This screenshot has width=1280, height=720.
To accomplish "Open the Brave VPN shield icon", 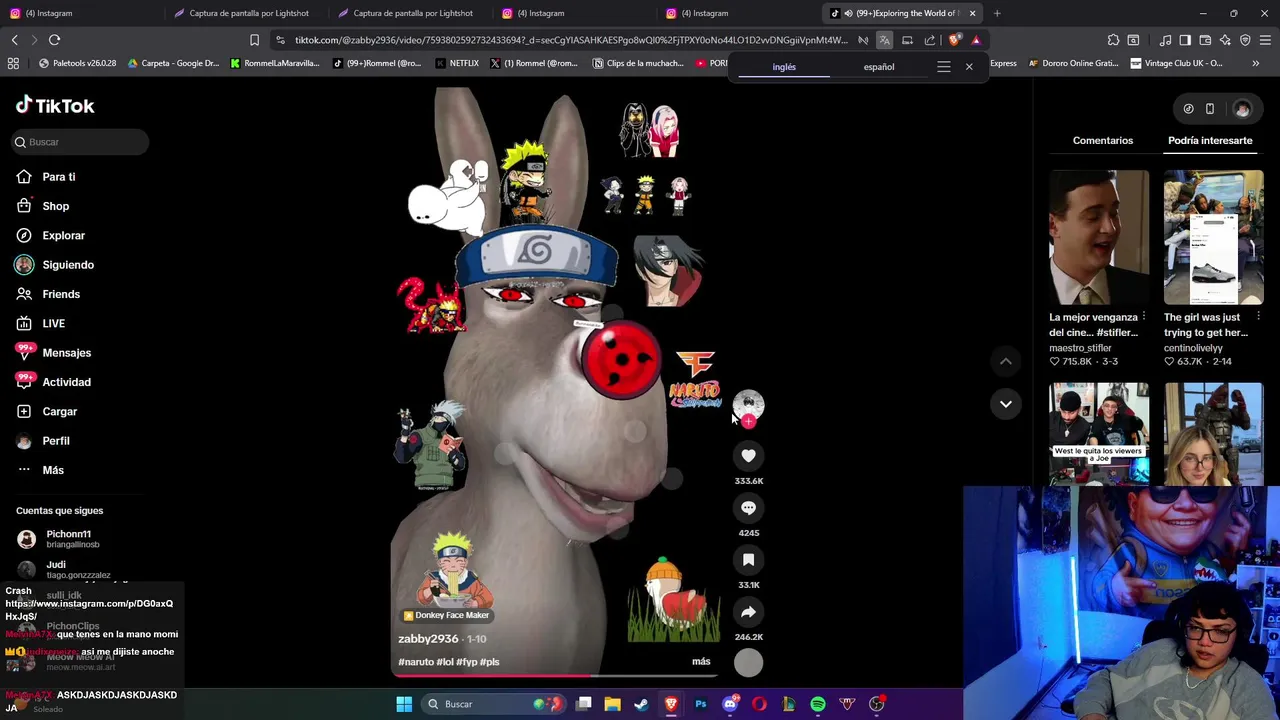I will (x=1245, y=40).
